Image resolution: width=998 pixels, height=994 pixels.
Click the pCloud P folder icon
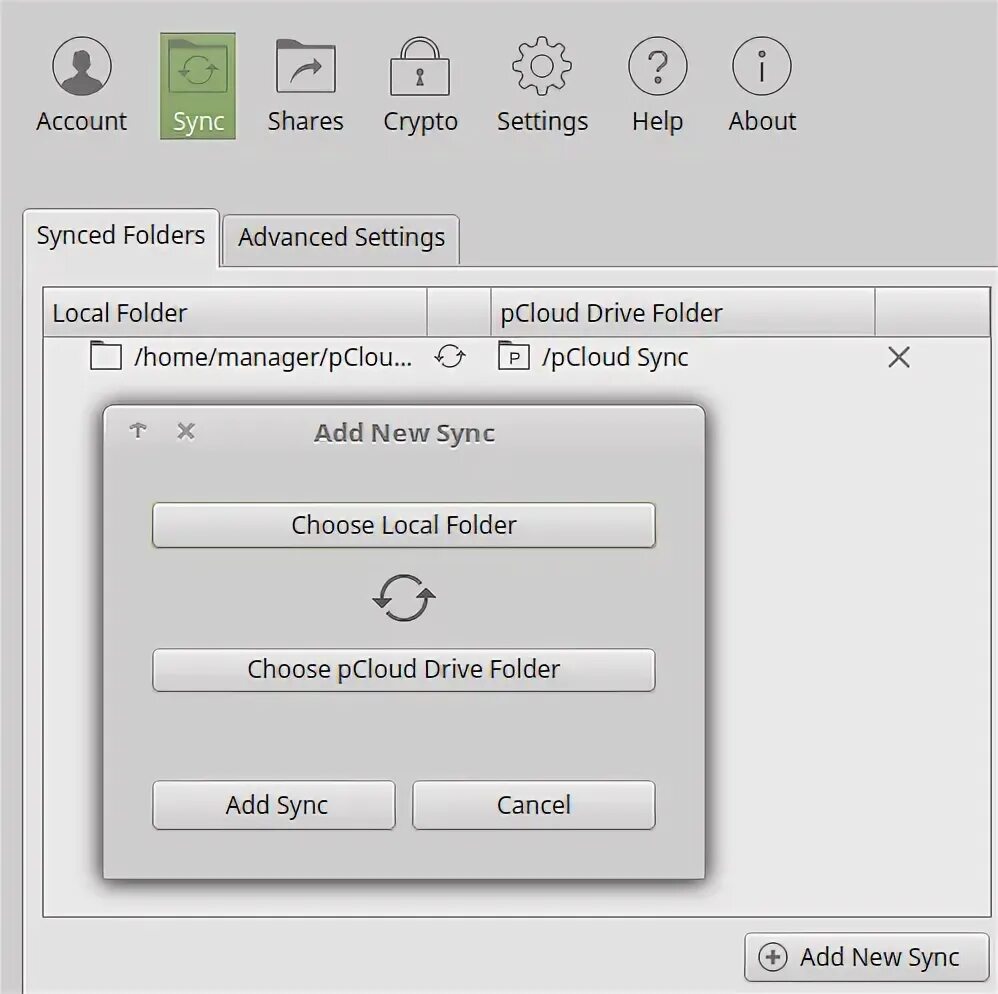[514, 356]
